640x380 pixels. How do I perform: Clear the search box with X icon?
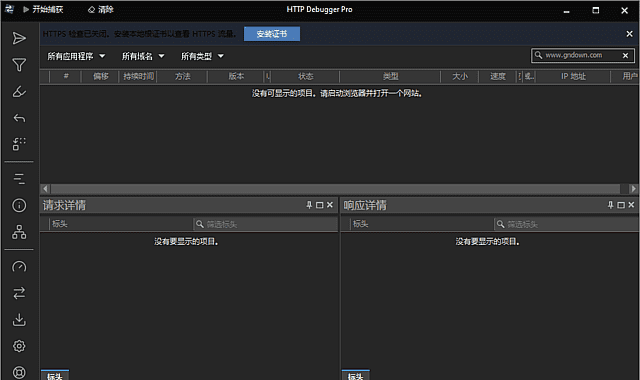[625, 56]
